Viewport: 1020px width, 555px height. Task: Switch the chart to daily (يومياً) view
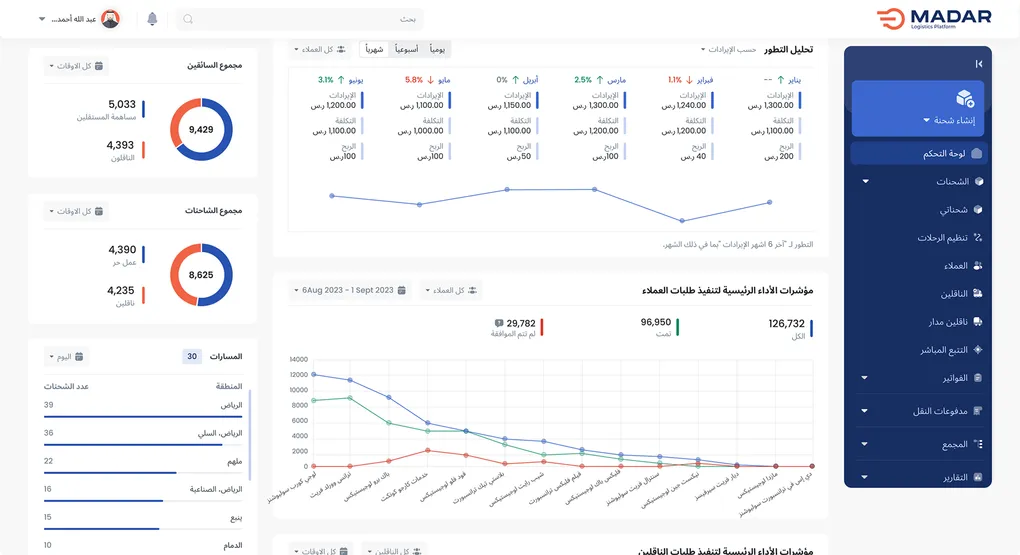(x=438, y=49)
